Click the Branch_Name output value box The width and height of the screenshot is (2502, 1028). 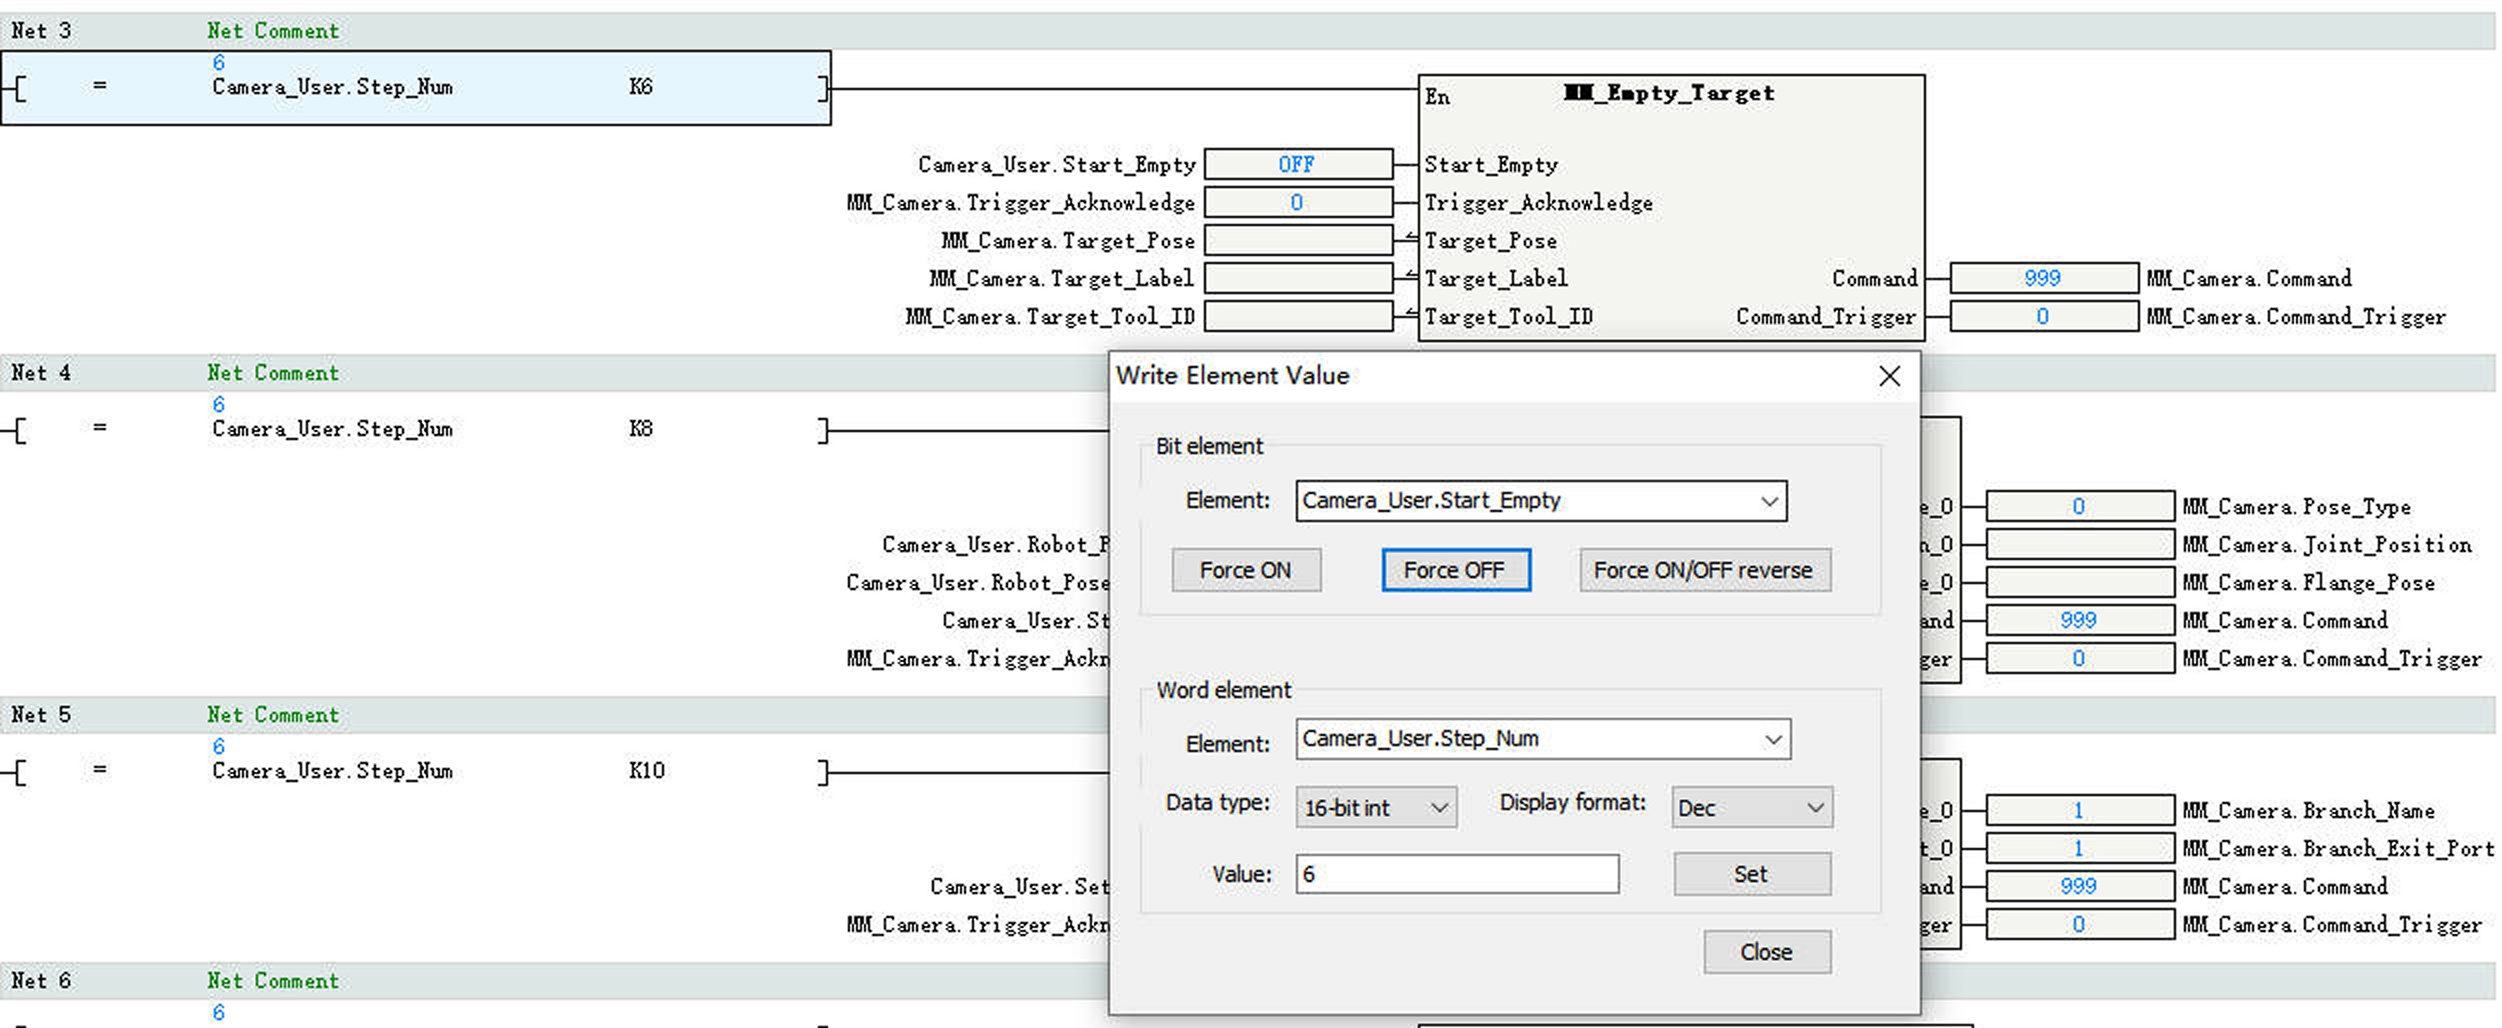point(2078,810)
